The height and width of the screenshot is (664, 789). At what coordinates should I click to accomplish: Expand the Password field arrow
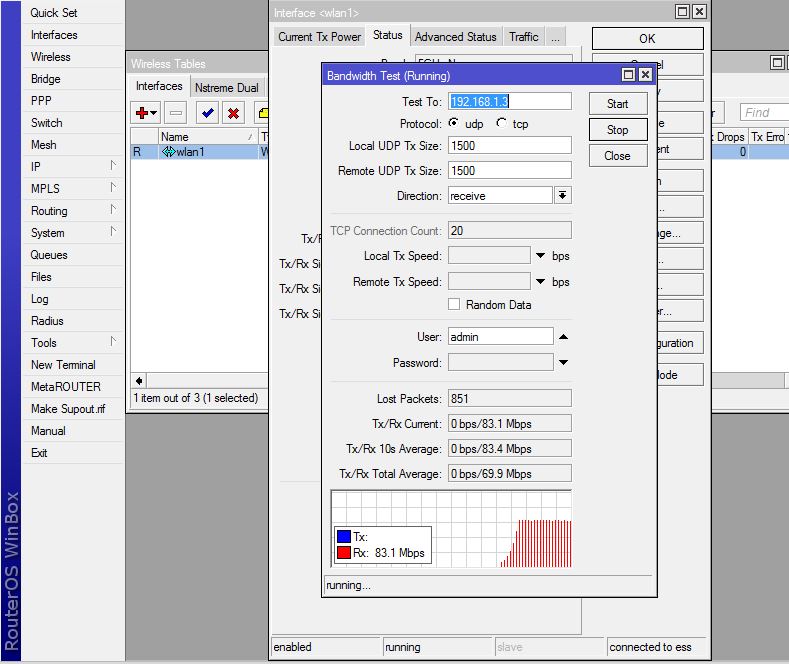coord(564,362)
